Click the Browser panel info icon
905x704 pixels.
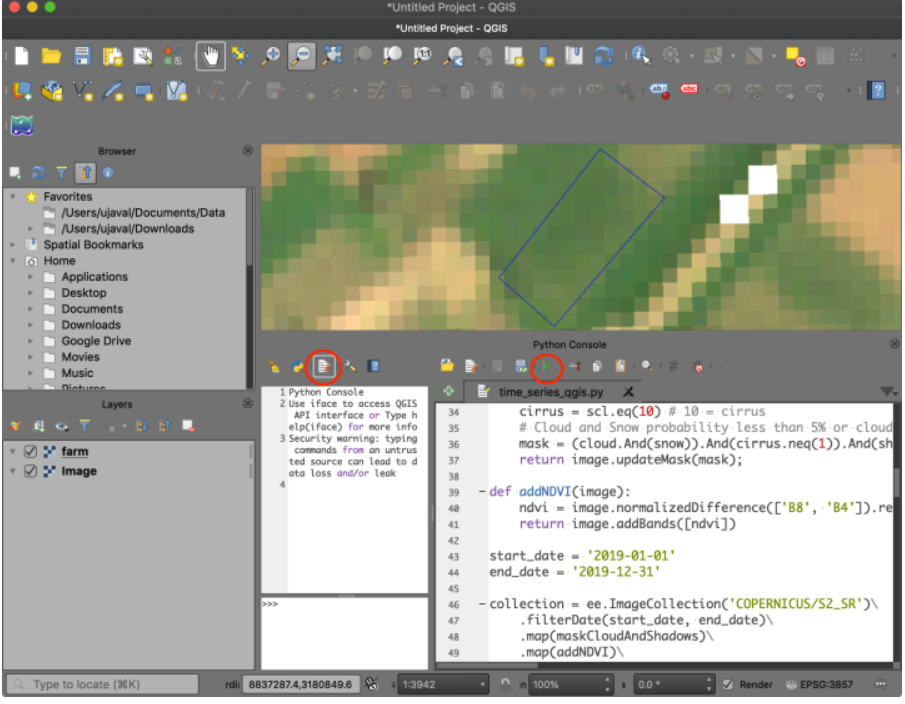coord(108,173)
